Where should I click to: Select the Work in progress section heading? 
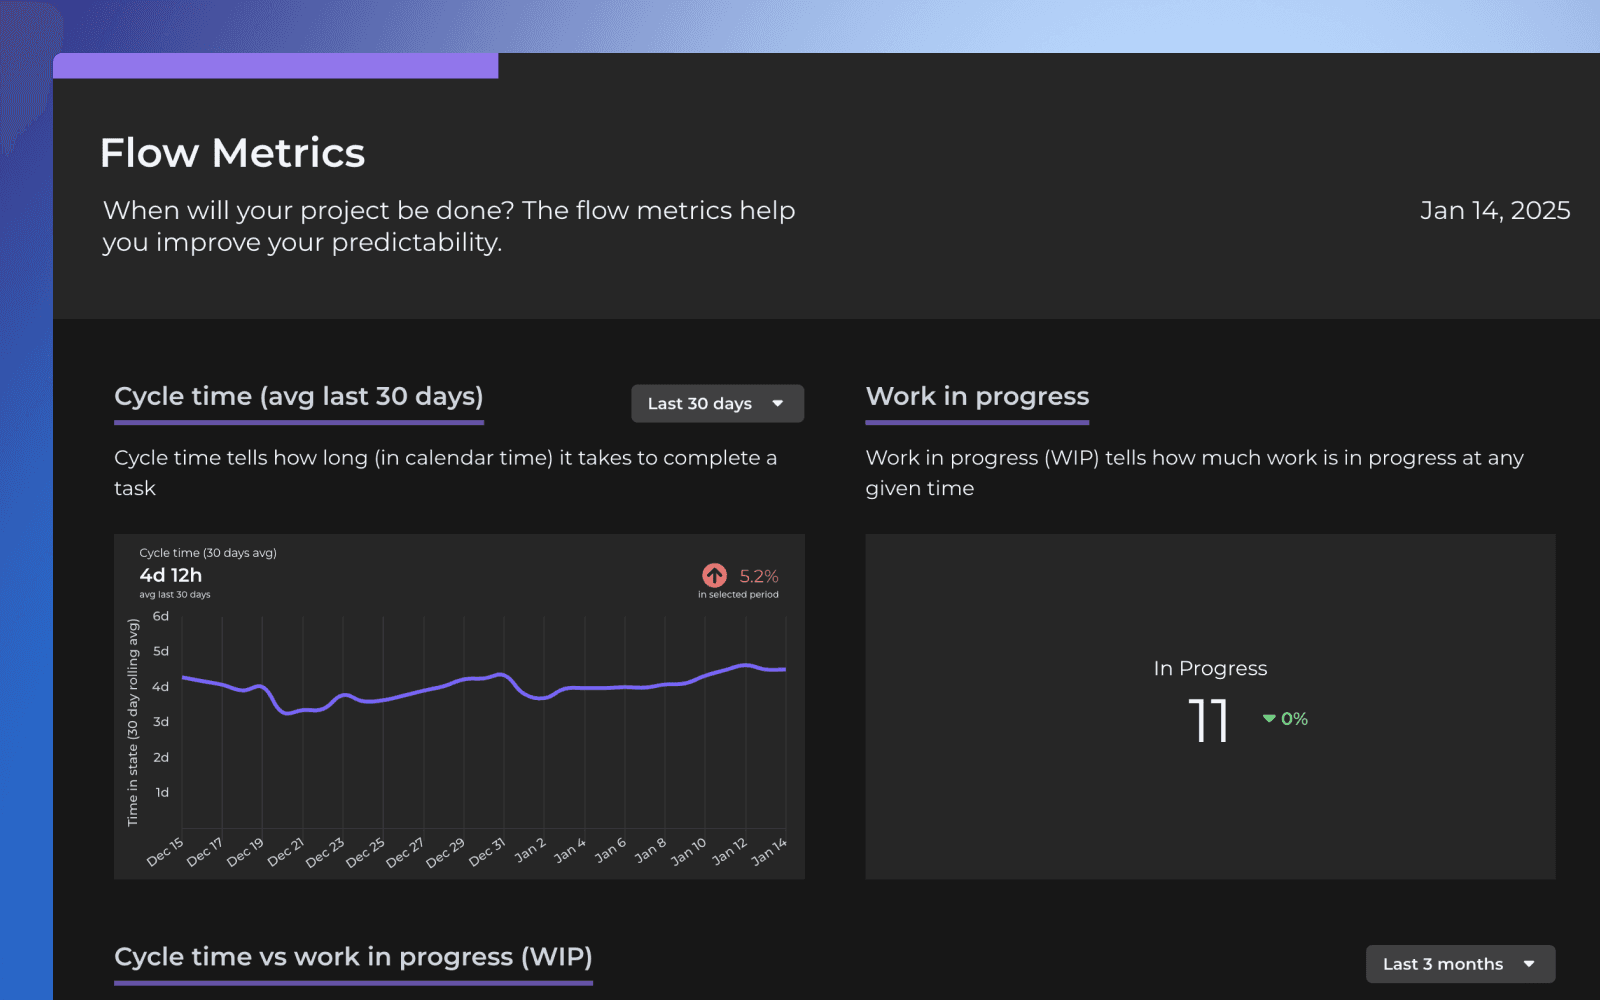(977, 396)
